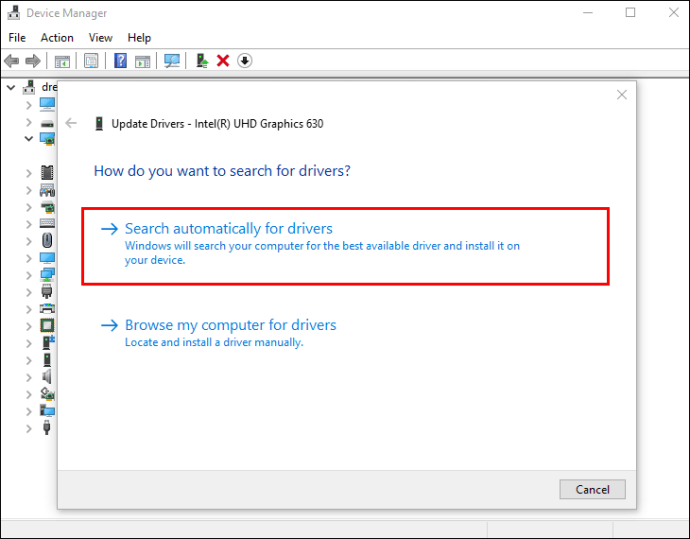
Task: Expand the chevron beside the processor chip icon
Action: (29, 326)
